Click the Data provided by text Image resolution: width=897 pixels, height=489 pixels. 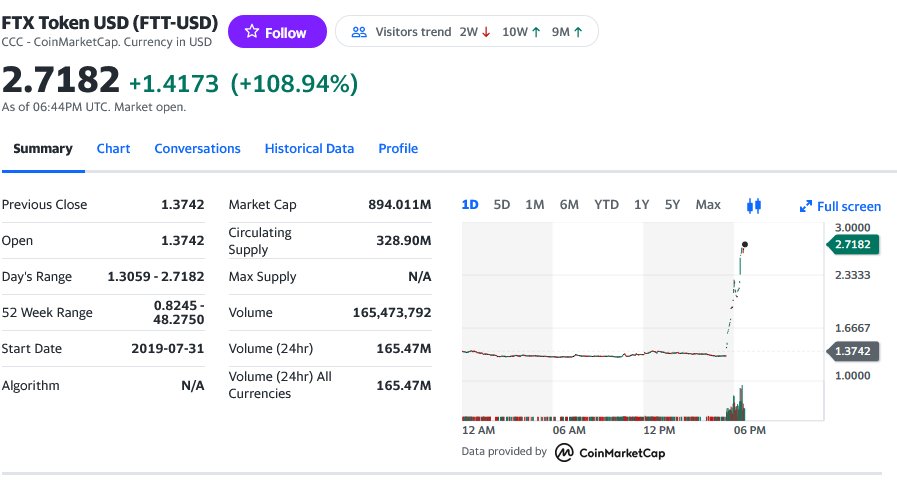click(x=504, y=451)
